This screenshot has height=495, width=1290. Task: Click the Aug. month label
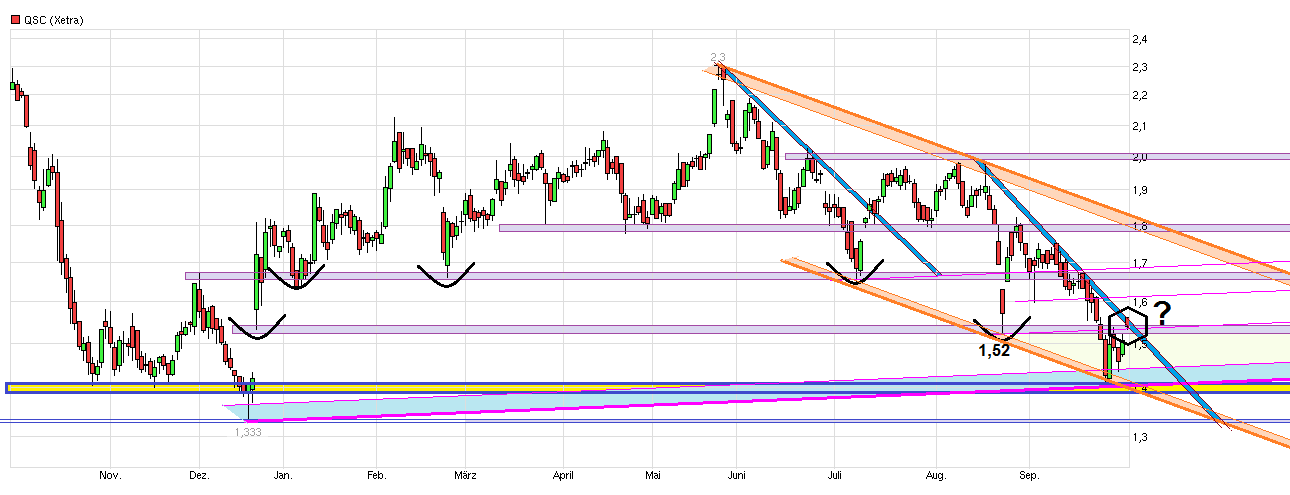(x=936, y=477)
